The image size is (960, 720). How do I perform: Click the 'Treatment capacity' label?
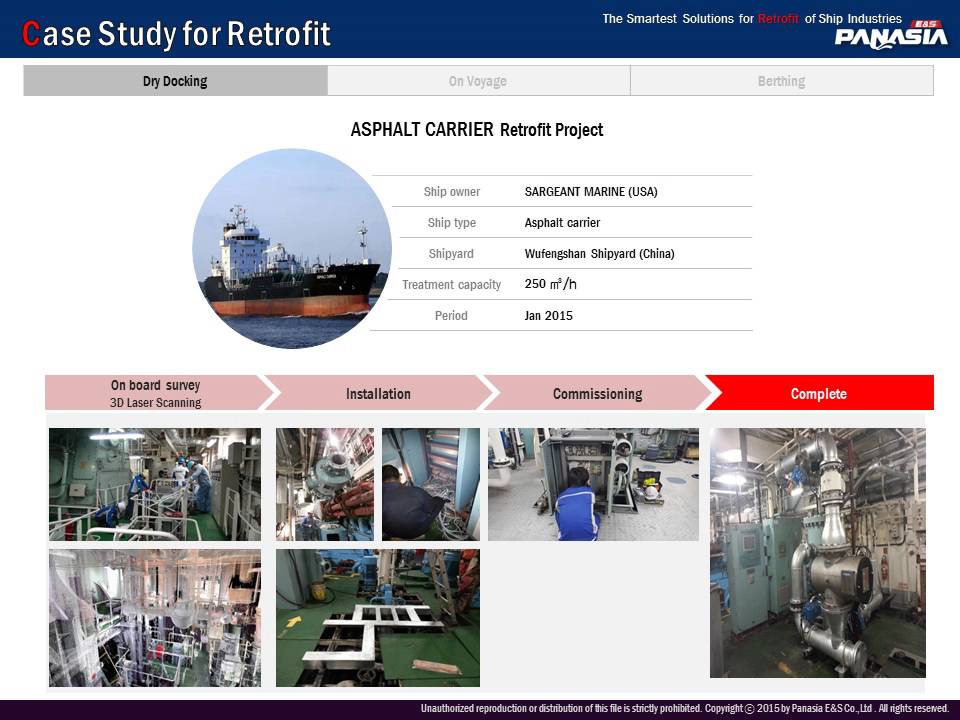point(452,285)
